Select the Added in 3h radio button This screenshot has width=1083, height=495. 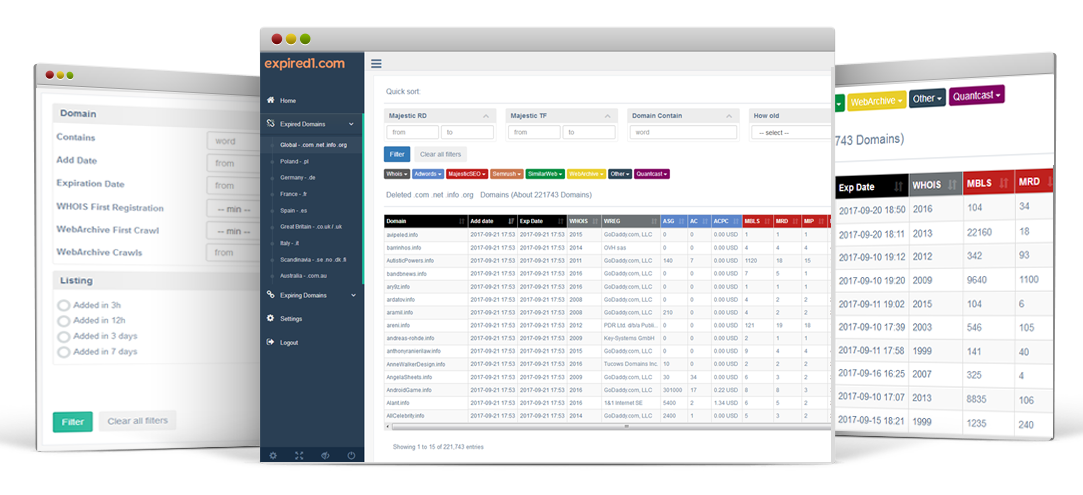click(64, 305)
